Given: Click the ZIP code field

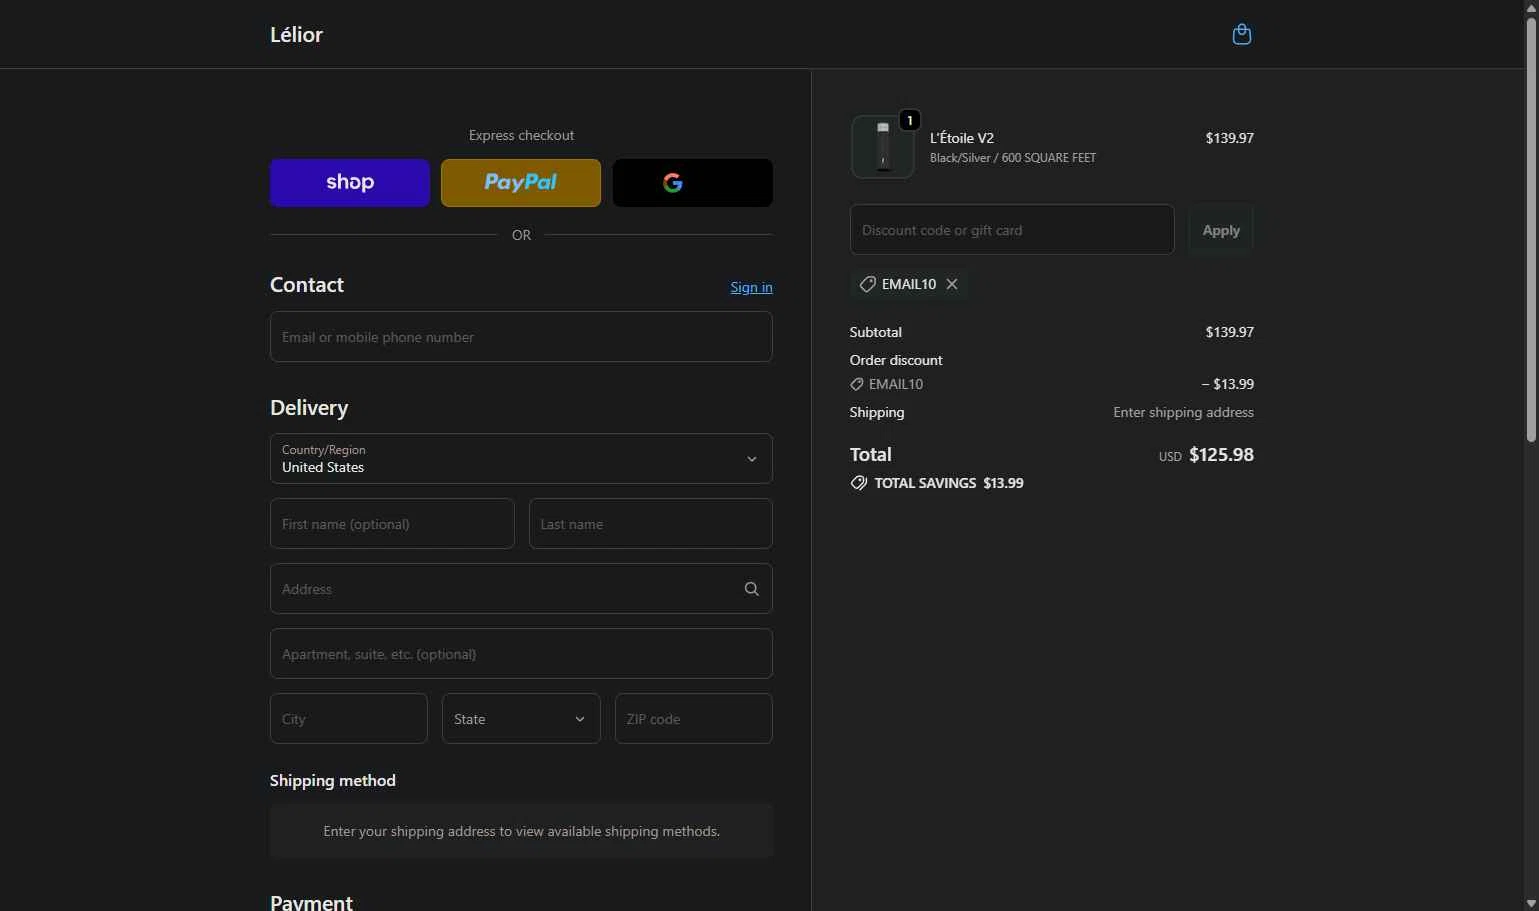Looking at the screenshot, I should (693, 719).
